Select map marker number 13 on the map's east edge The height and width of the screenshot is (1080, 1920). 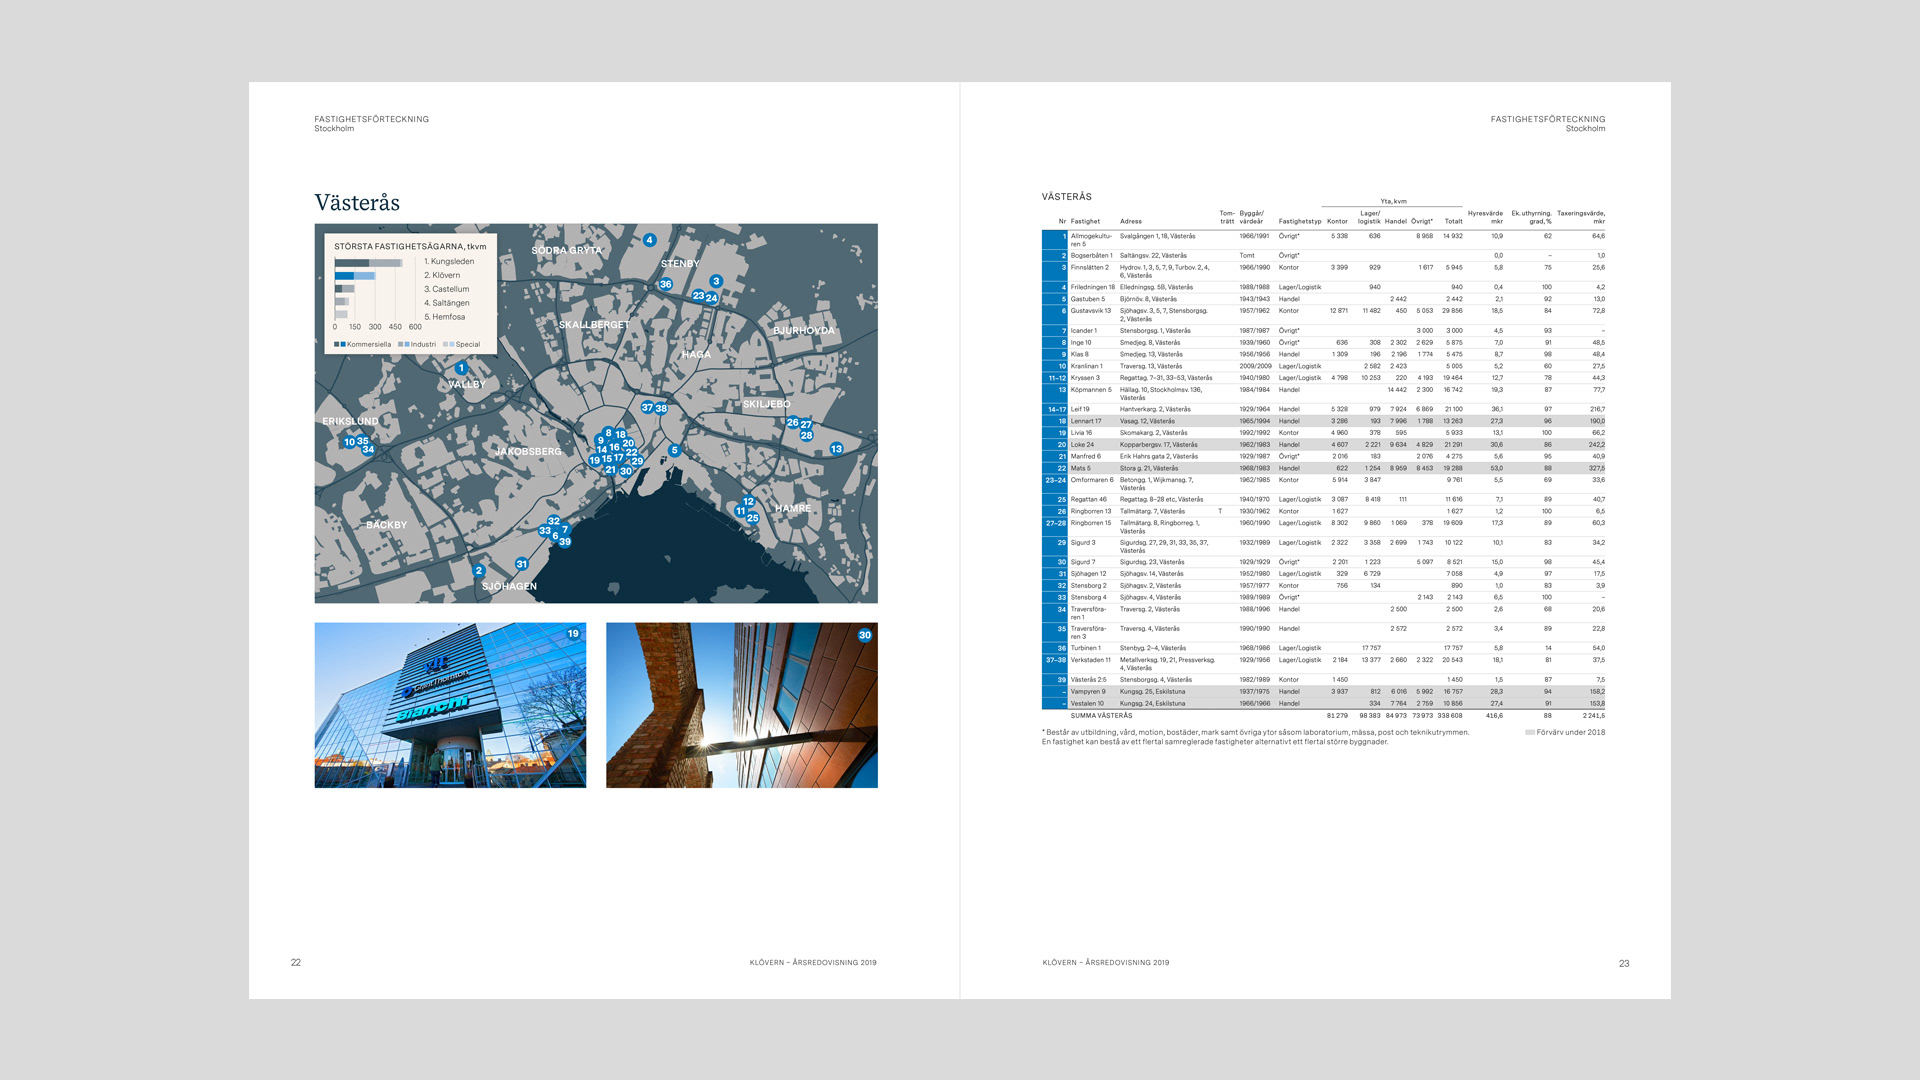[837, 449]
